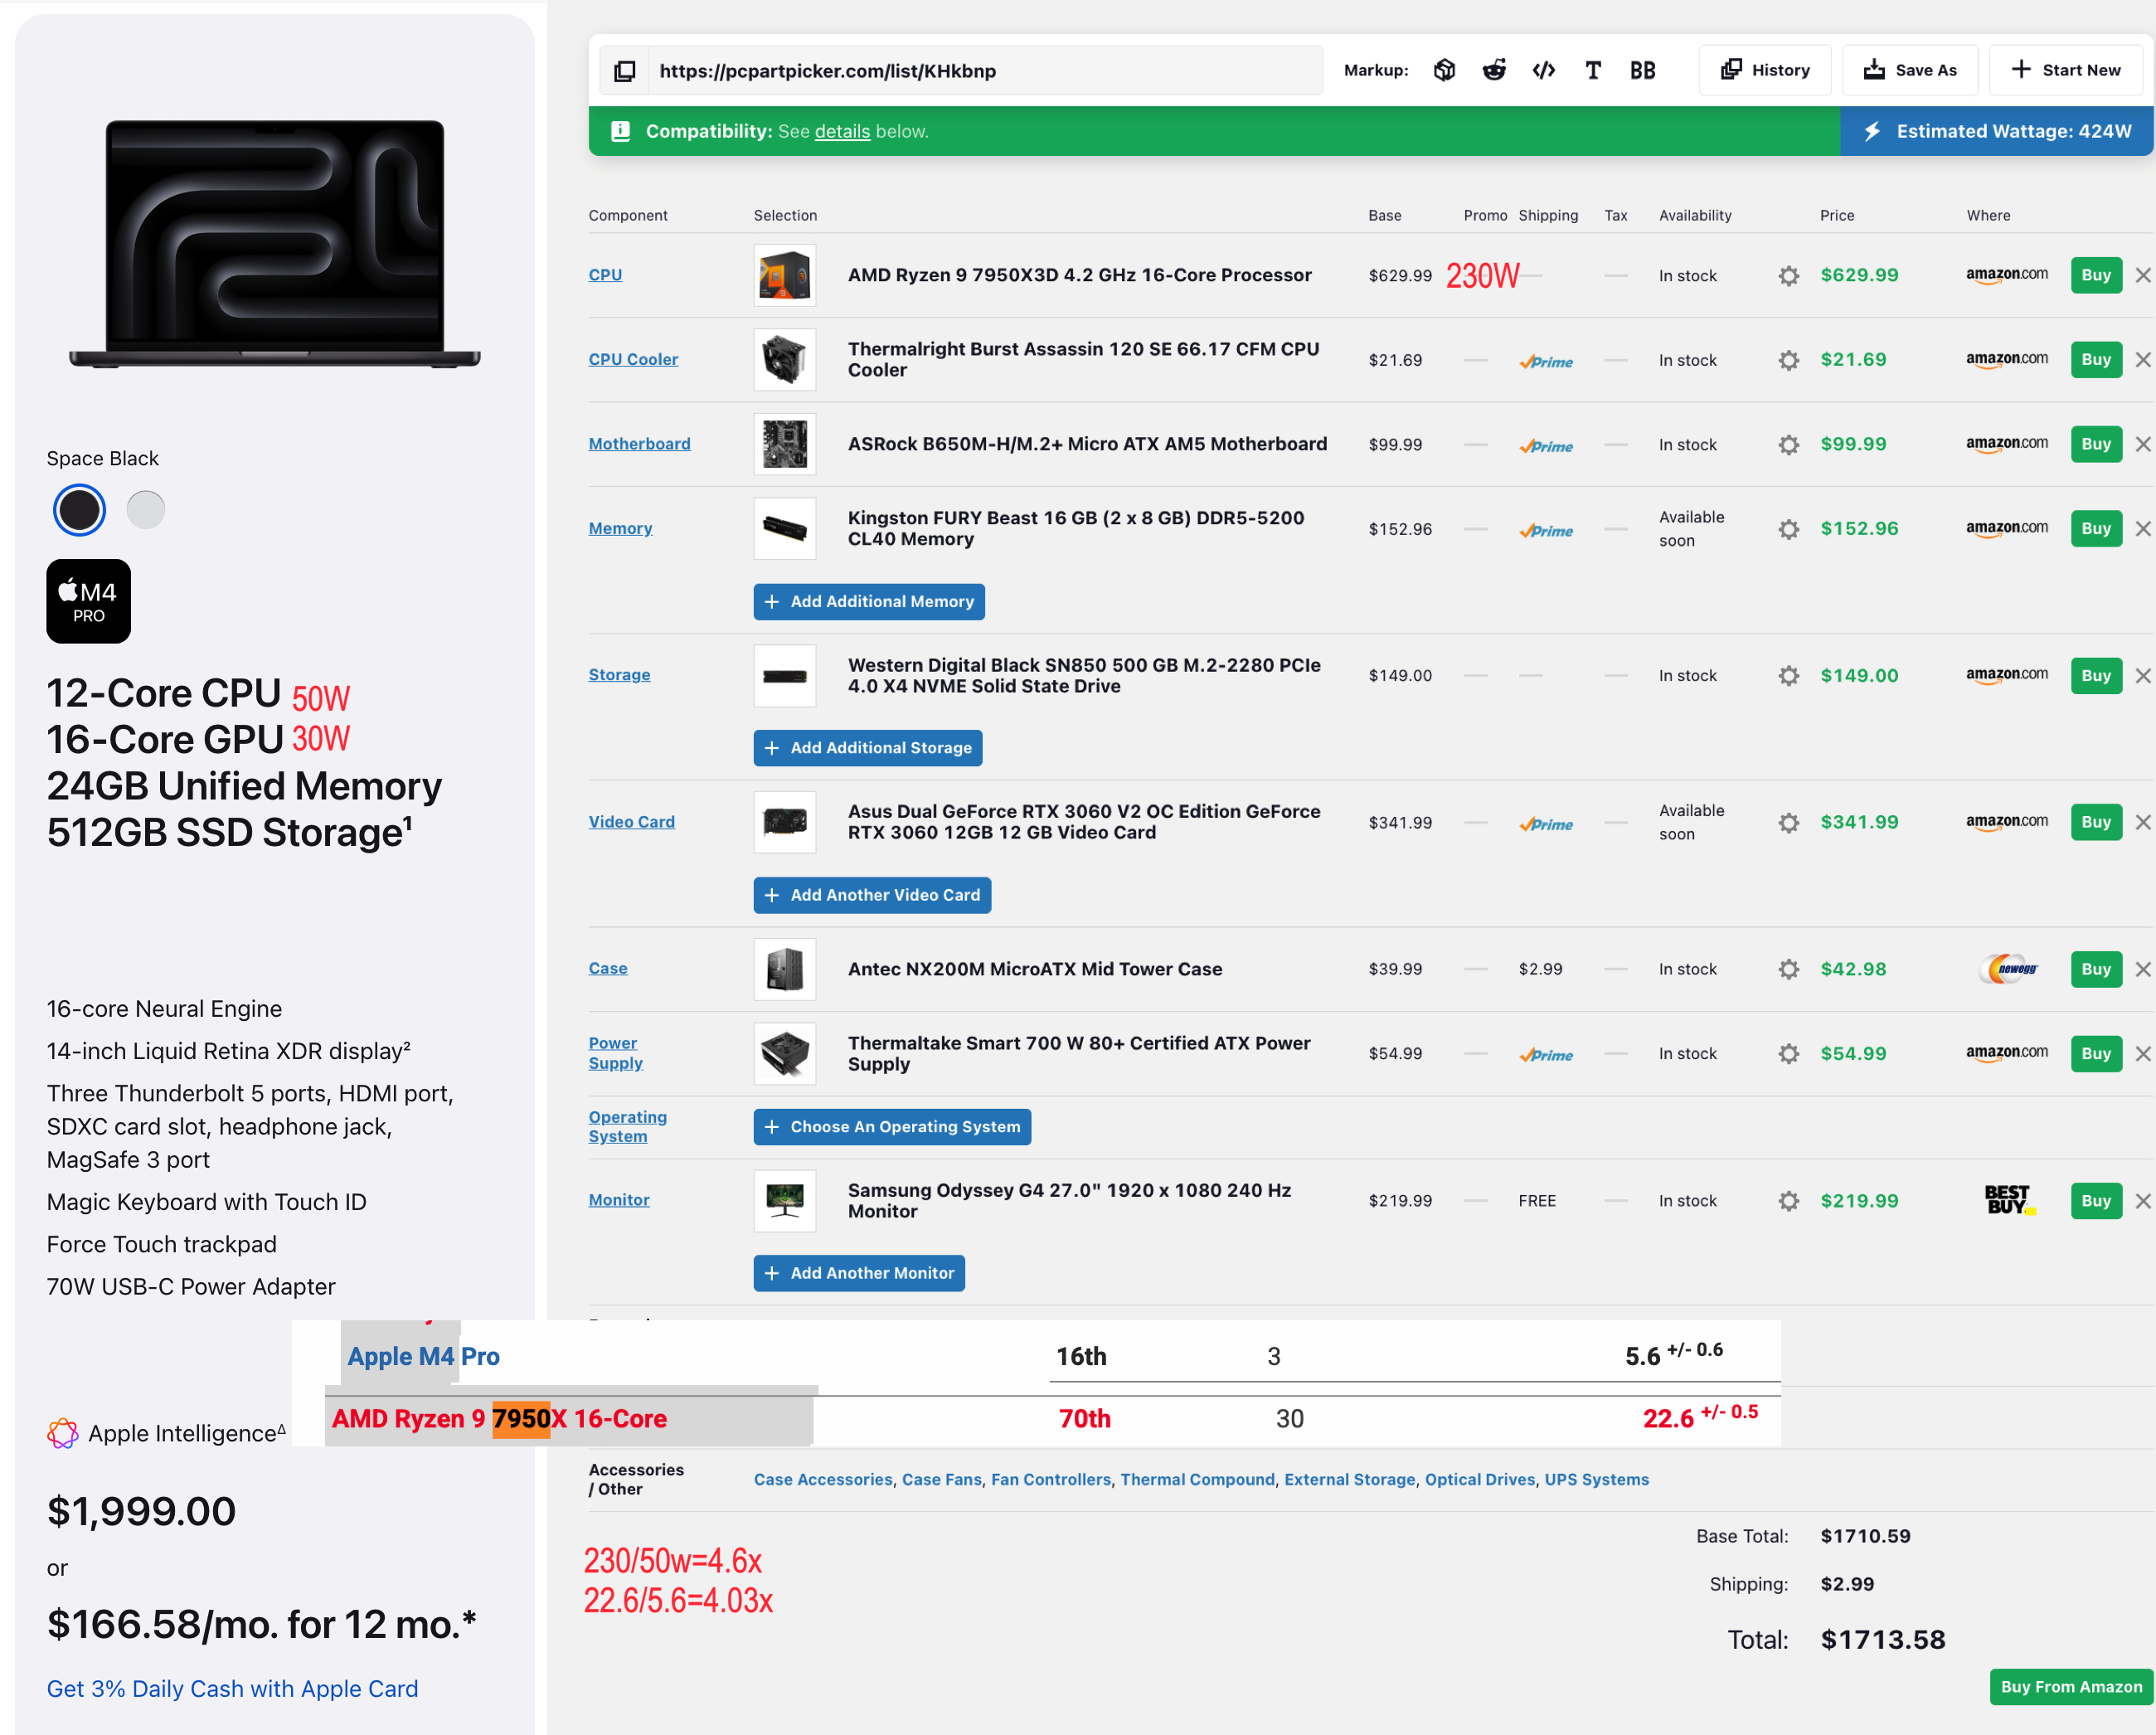Image resolution: width=2156 pixels, height=1735 pixels.
Task: Click Save As button
Action: (x=1909, y=70)
